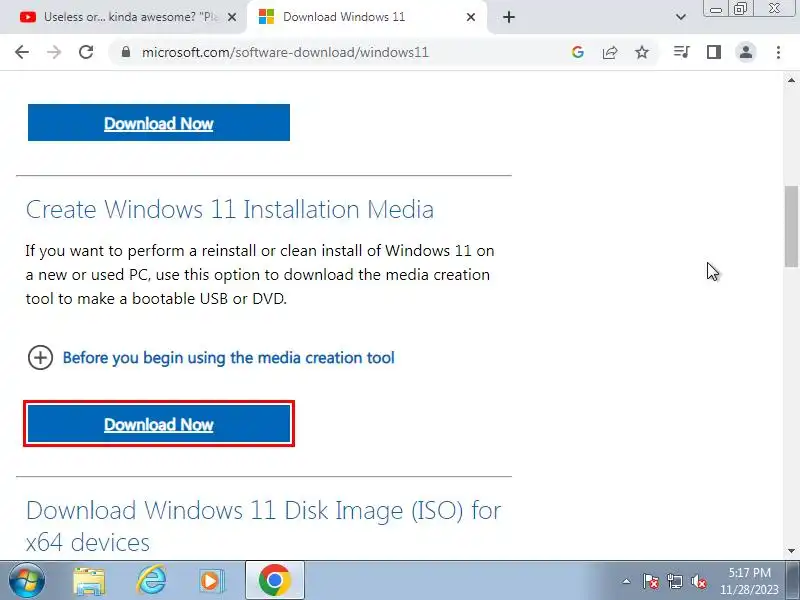Image resolution: width=800 pixels, height=600 pixels.
Task: Expand 'Before you begin using the media creation tool'
Action: [x=229, y=358]
